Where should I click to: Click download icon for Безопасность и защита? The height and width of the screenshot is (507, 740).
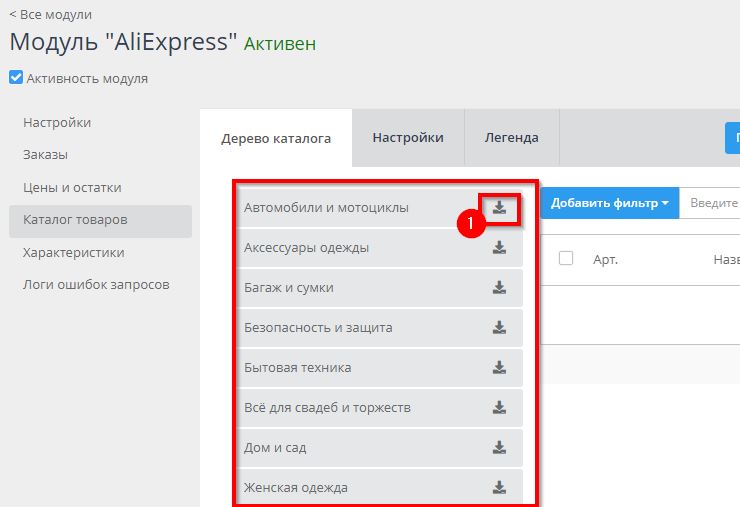(499, 328)
